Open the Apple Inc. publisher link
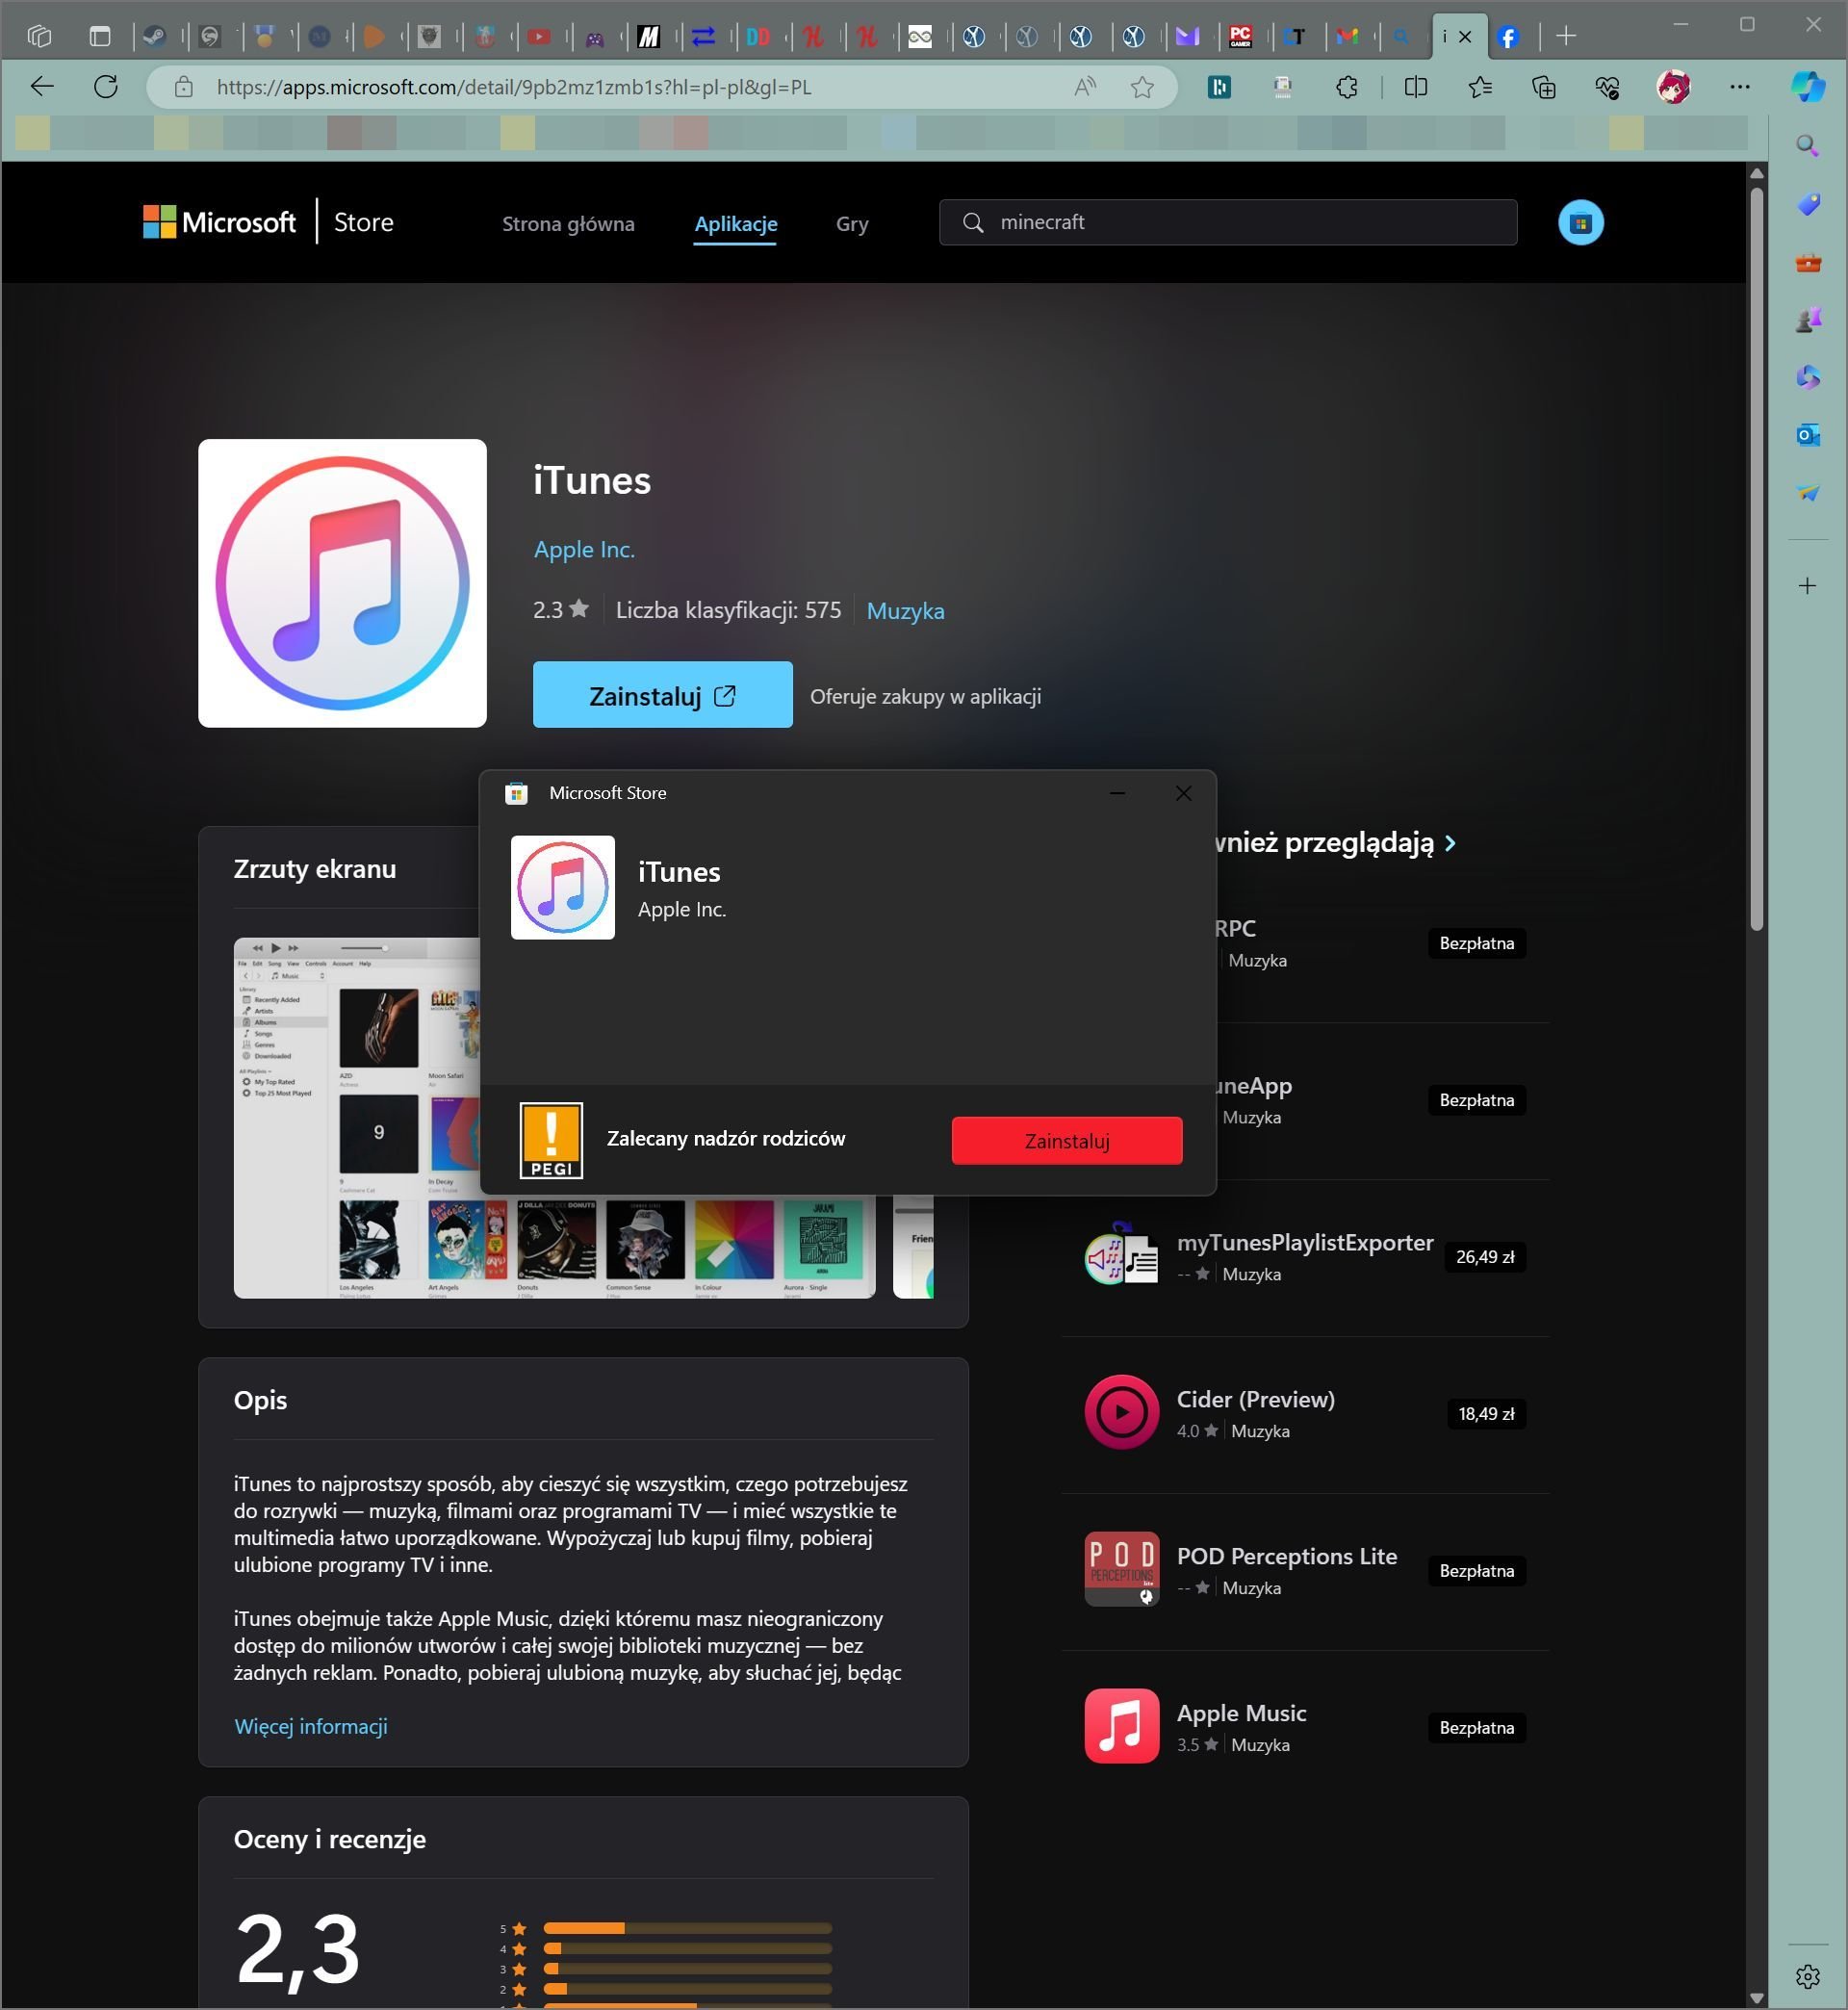1848x2010 pixels. 584,549
